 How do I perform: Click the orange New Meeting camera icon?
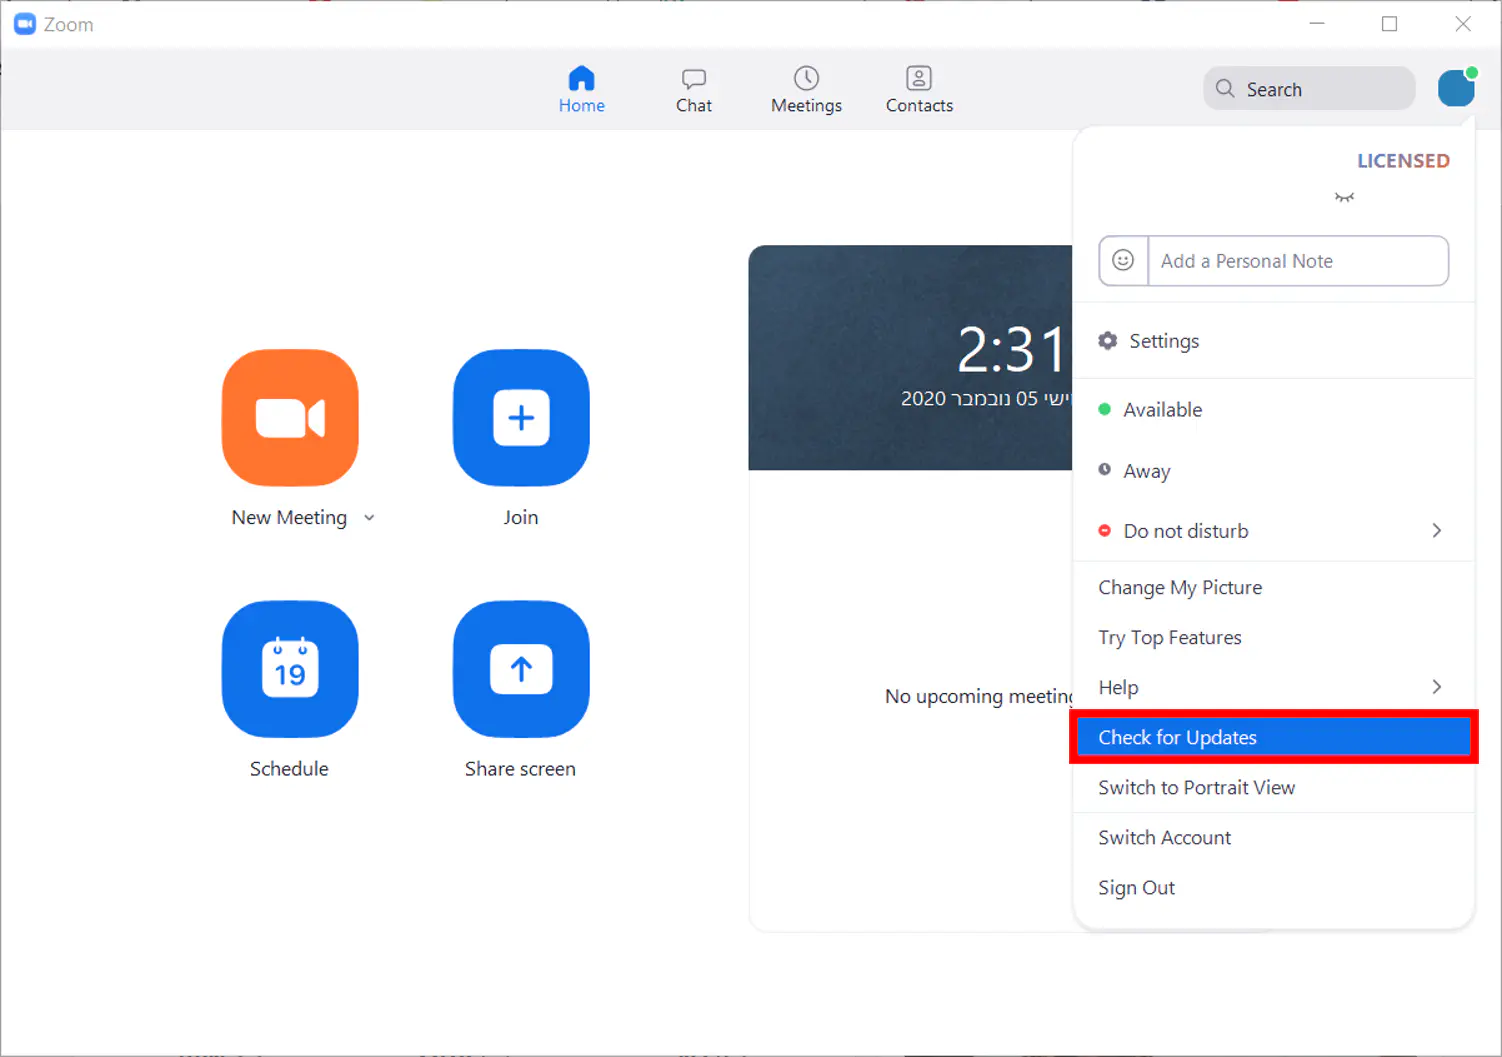290,418
